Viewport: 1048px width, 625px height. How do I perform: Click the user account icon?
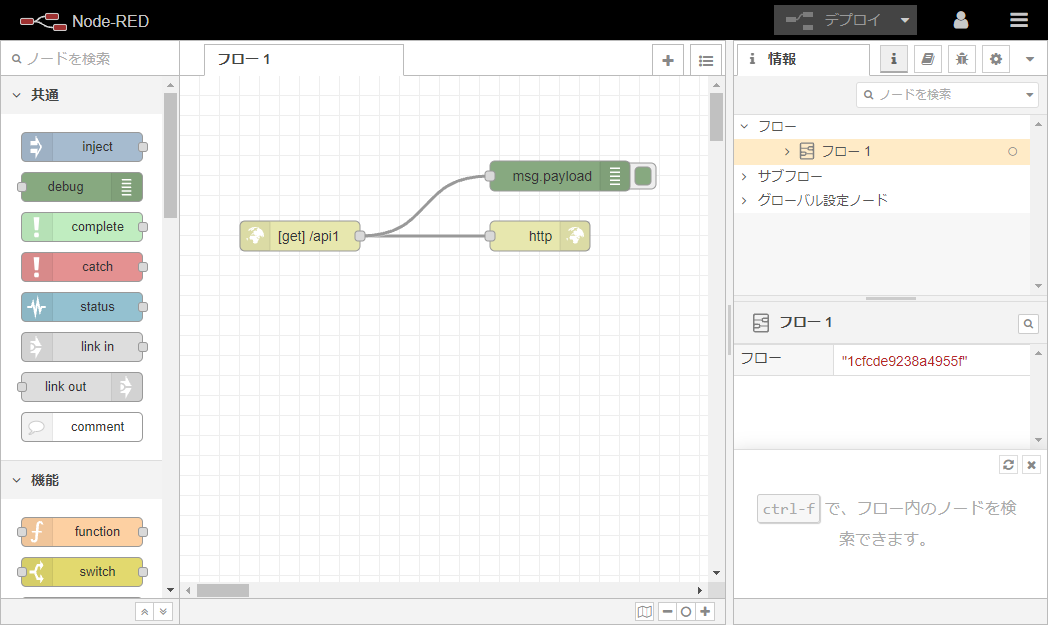[x=960, y=20]
